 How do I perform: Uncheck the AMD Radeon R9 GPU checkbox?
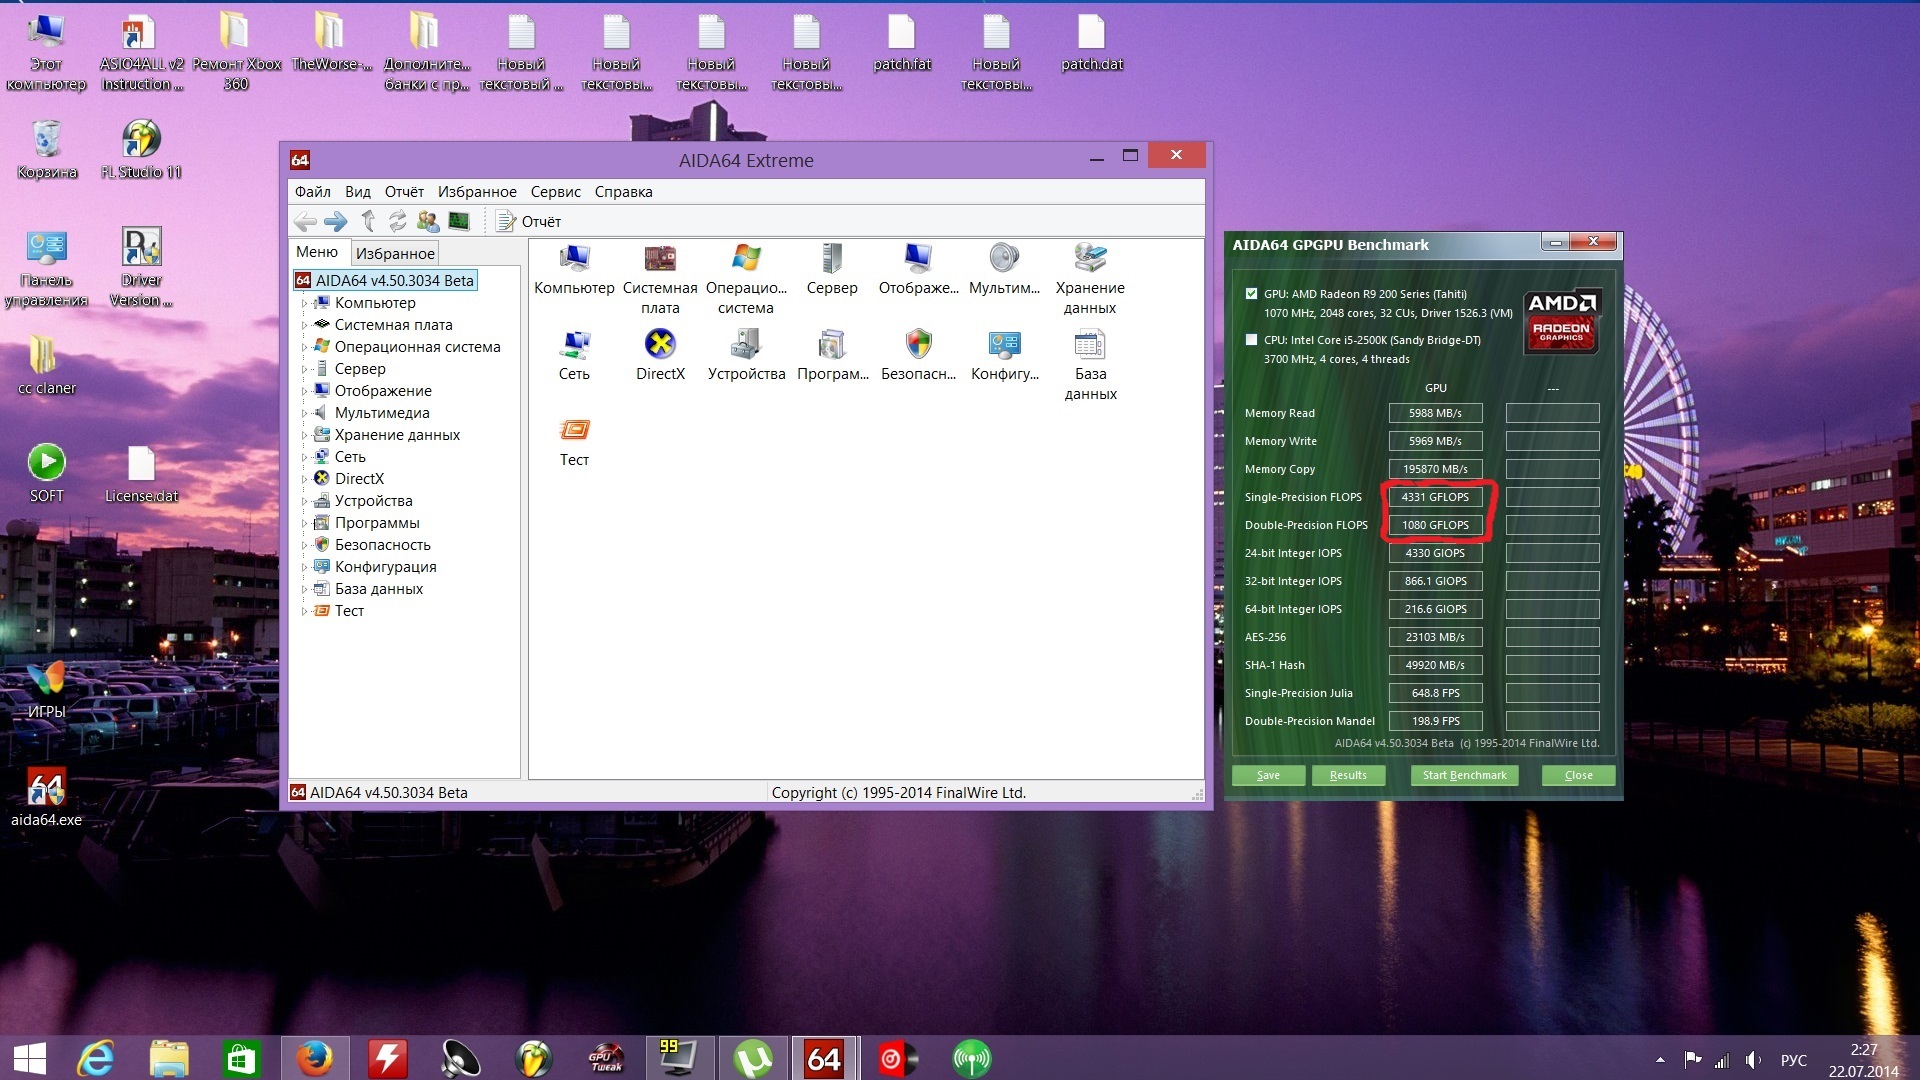[x=1251, y=294]
